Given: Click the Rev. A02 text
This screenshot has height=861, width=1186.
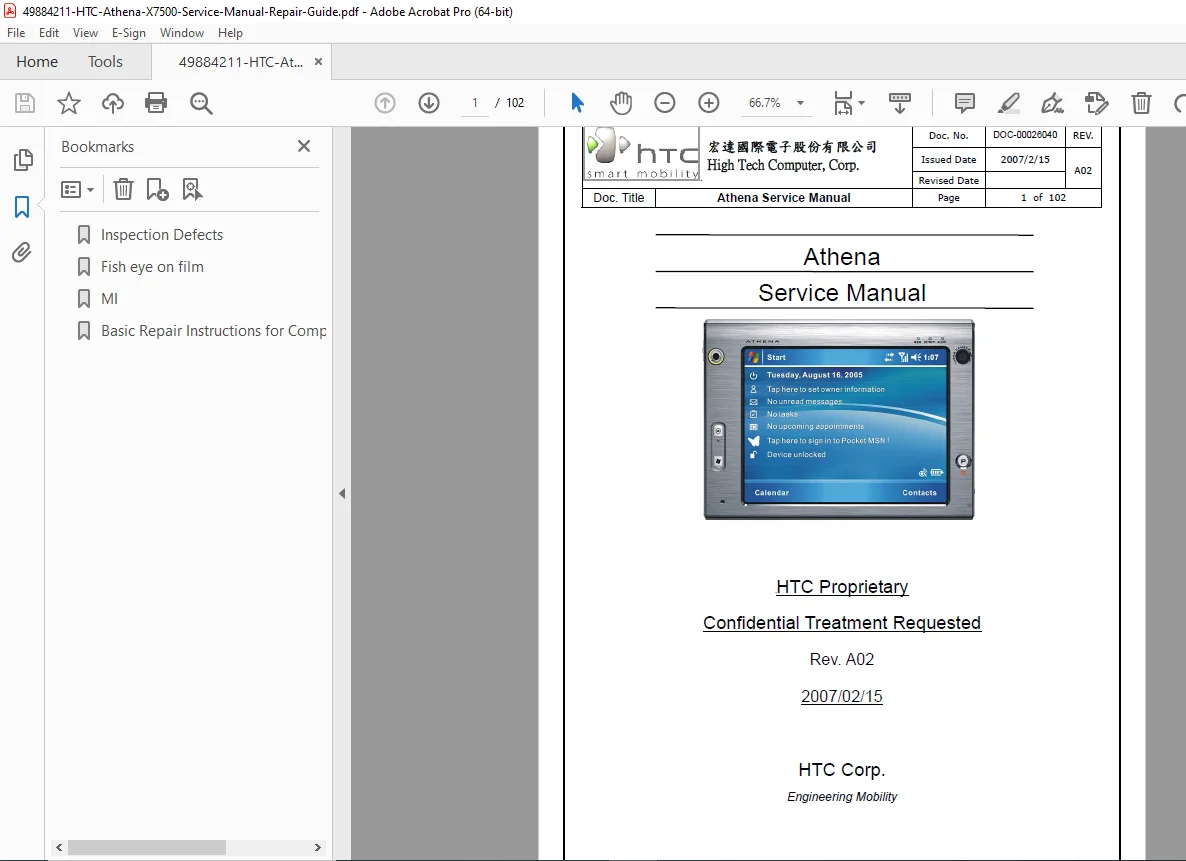Looking at the screenshot, I should pos(842,660).
